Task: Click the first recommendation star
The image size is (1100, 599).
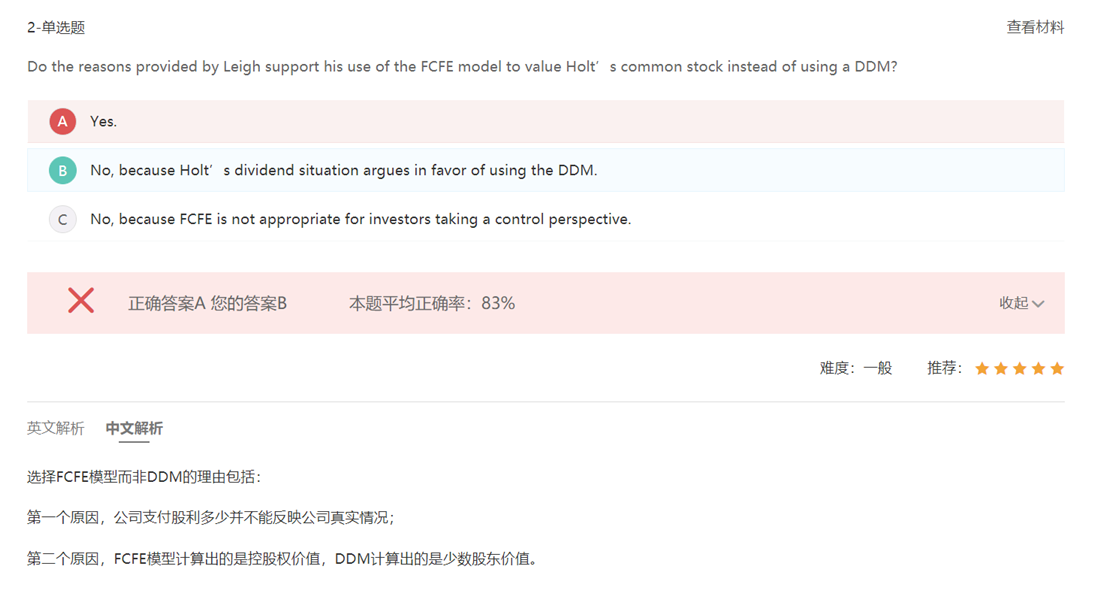Action: coord(982,369)
